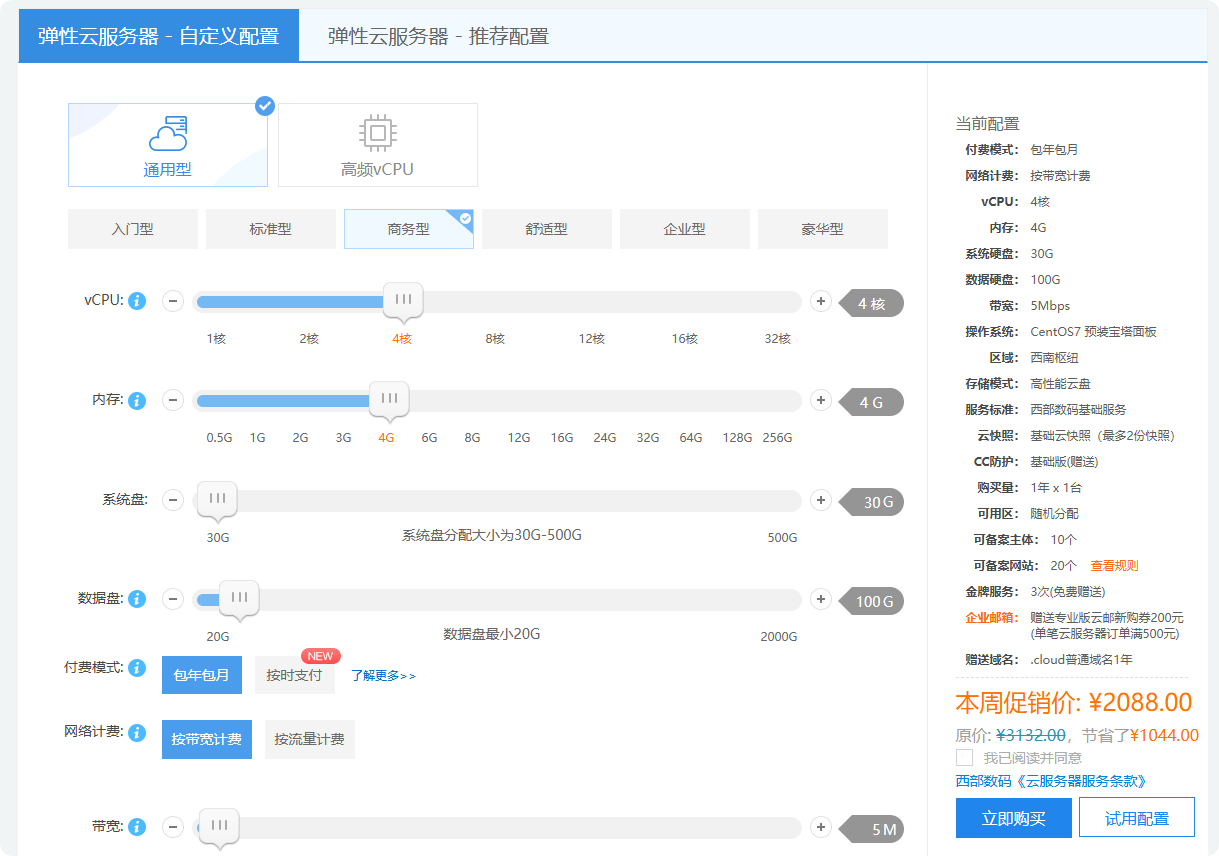Click the 16核 mark on vCPU scale

click(685, 339)
